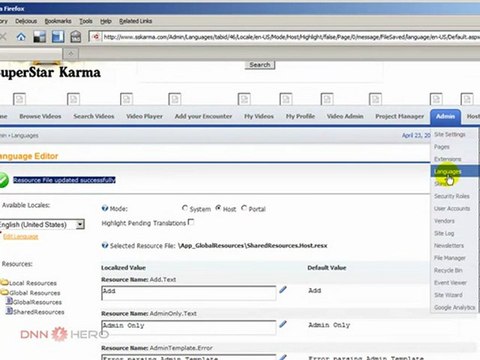Open the Admin navigation tab
480x360 pixels.
445,116
